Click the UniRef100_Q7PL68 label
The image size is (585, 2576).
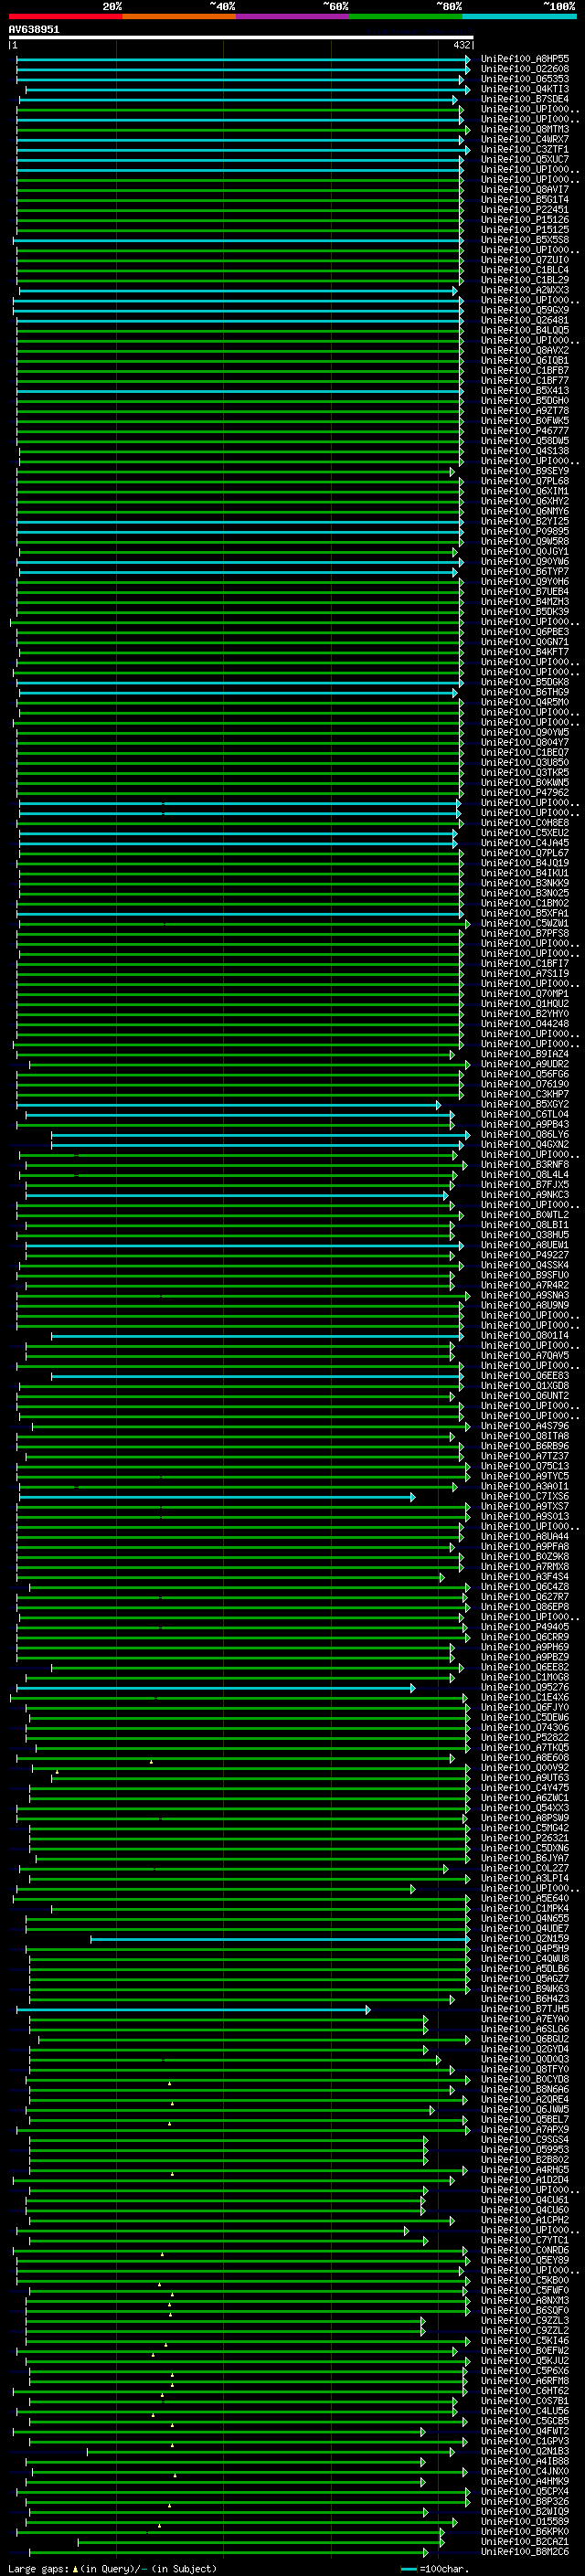525,481
